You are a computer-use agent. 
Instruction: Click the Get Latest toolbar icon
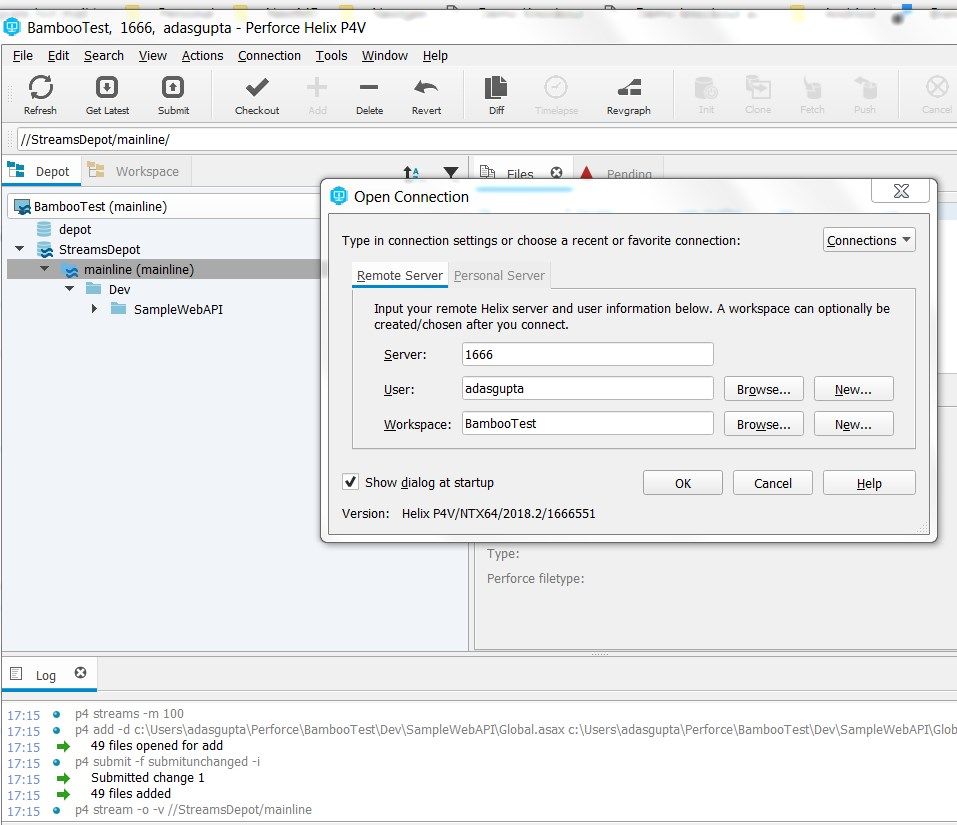107,87
